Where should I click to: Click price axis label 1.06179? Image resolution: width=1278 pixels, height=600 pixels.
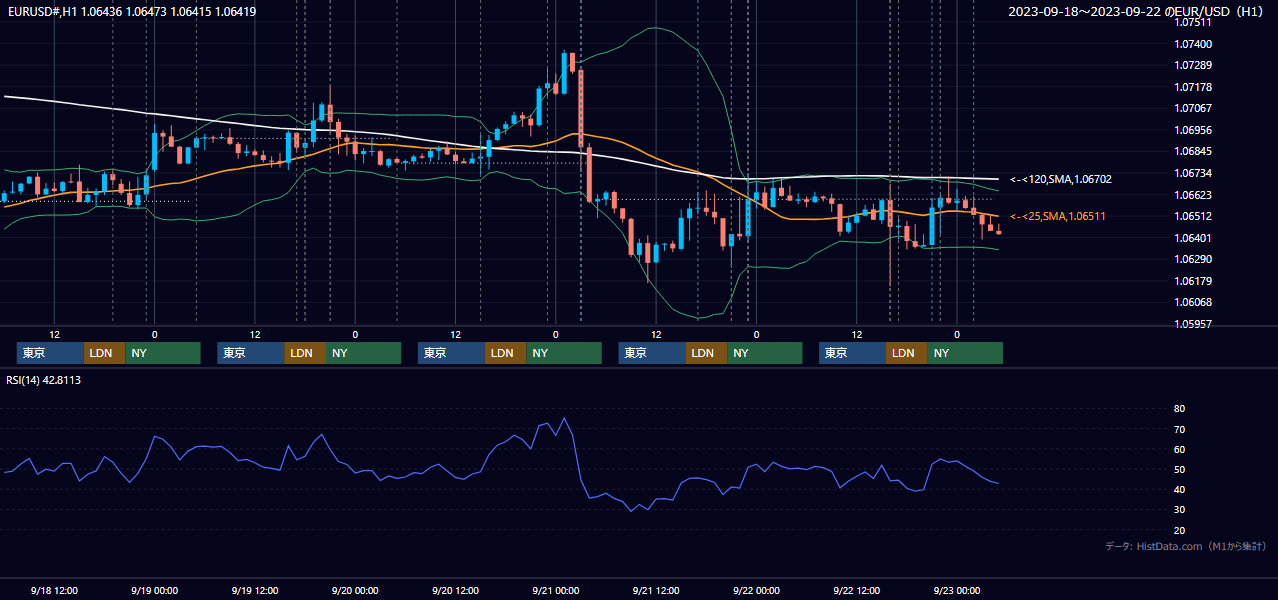[x=1193, y=281]
